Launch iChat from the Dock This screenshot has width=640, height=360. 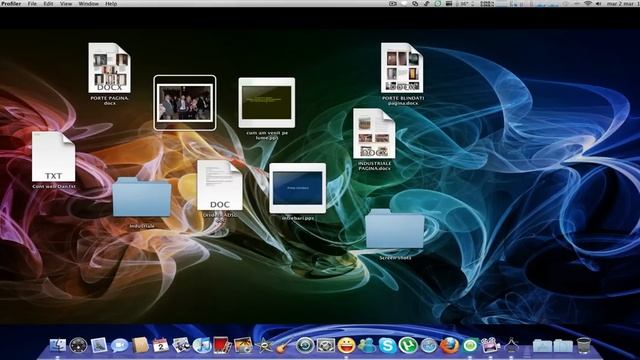tap(120, 346)
